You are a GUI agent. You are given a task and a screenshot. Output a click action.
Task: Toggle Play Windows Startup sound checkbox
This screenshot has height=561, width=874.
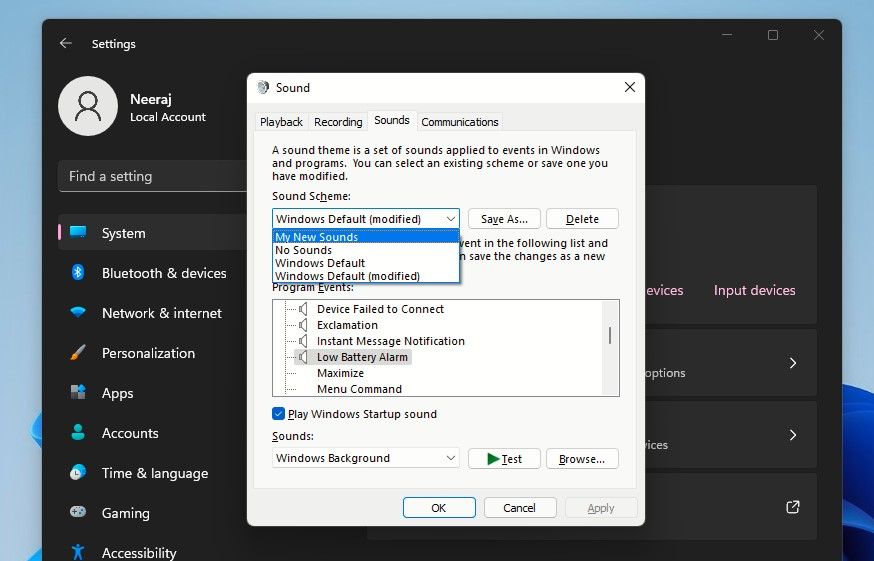coord(278,414)
